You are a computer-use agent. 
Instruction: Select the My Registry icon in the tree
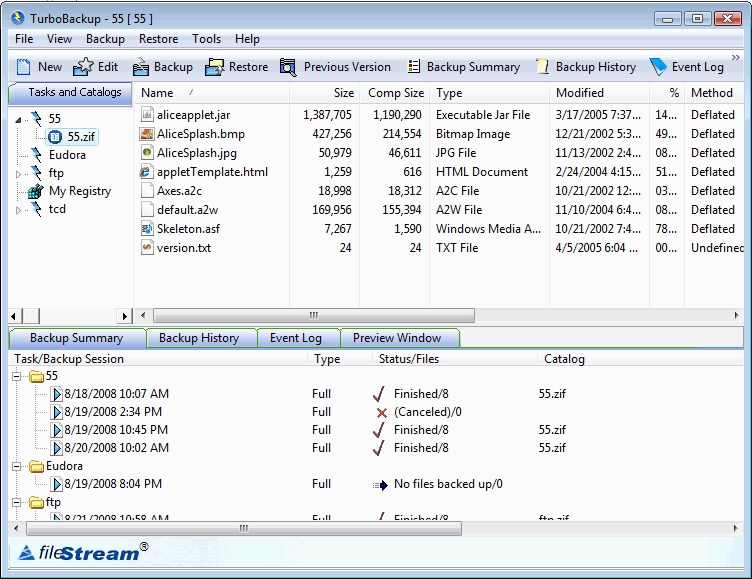coord(35,191)
